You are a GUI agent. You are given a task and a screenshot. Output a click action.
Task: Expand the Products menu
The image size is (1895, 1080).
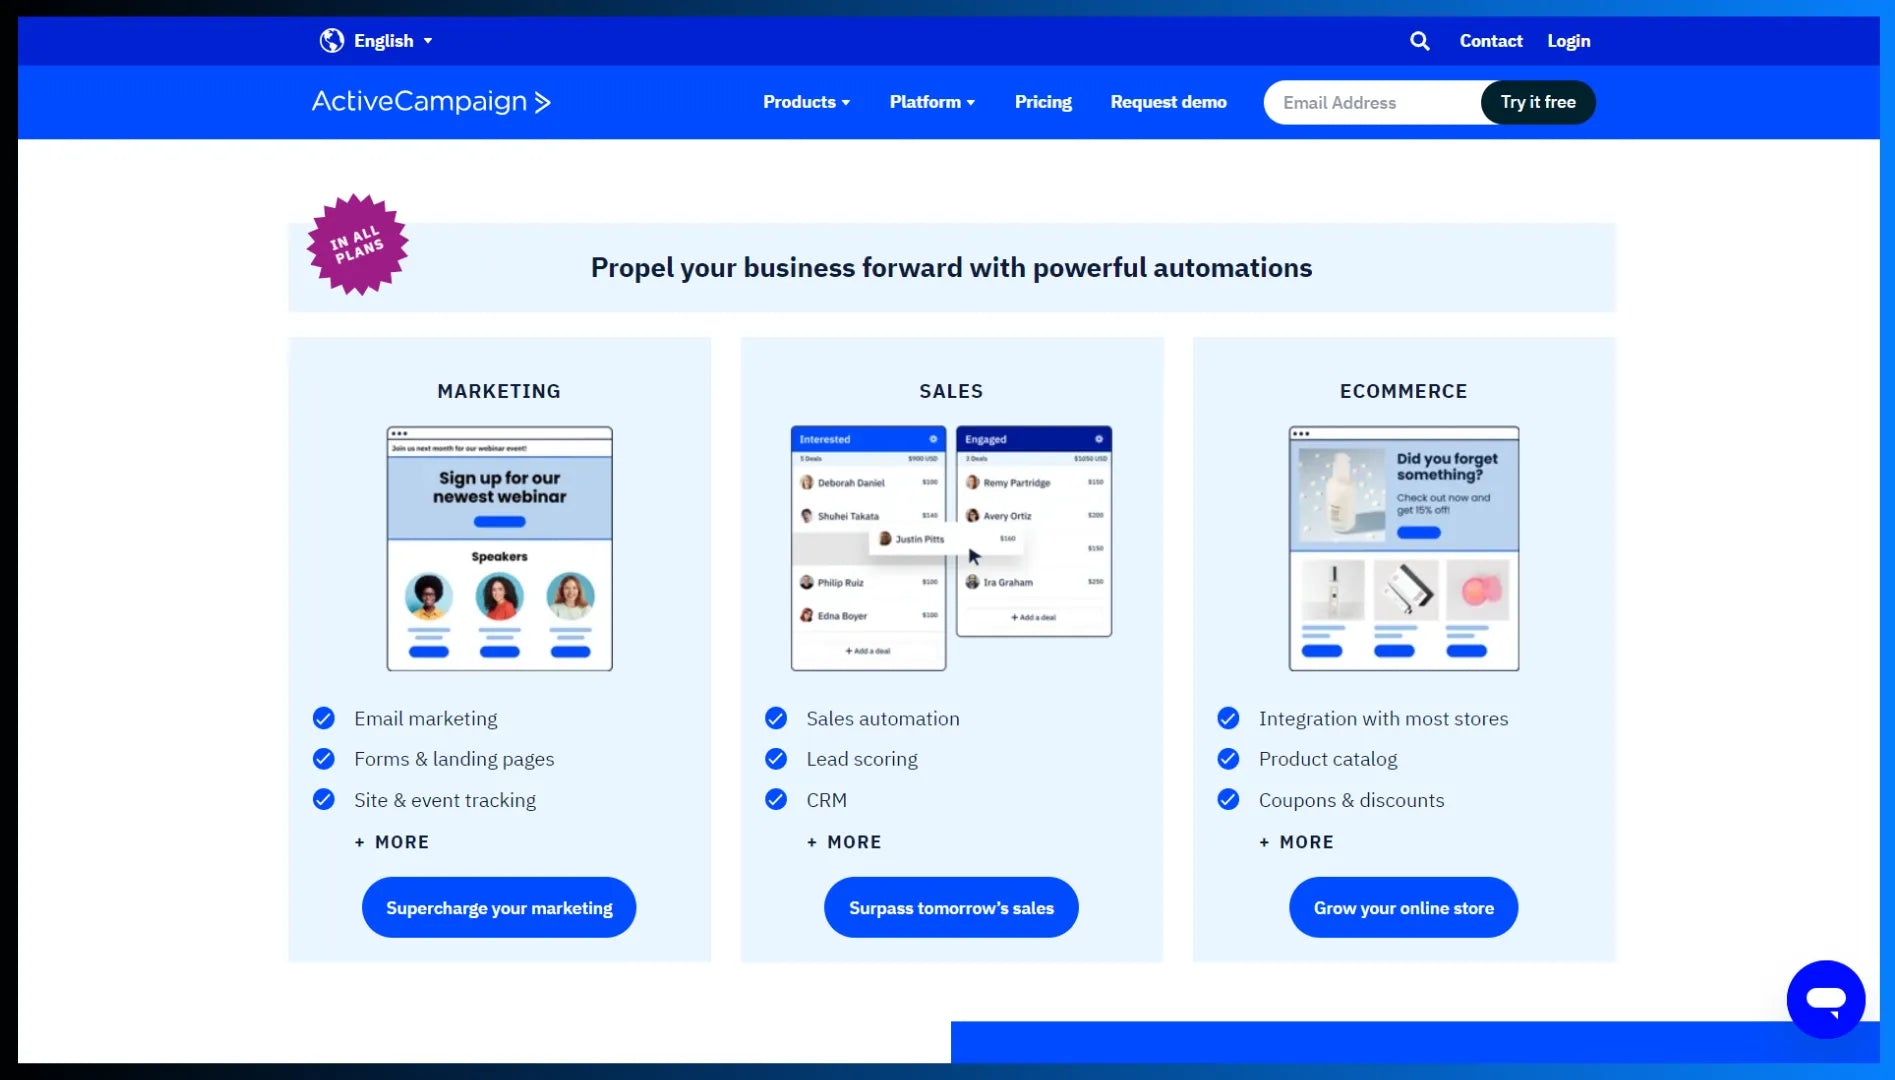[806, 102]
